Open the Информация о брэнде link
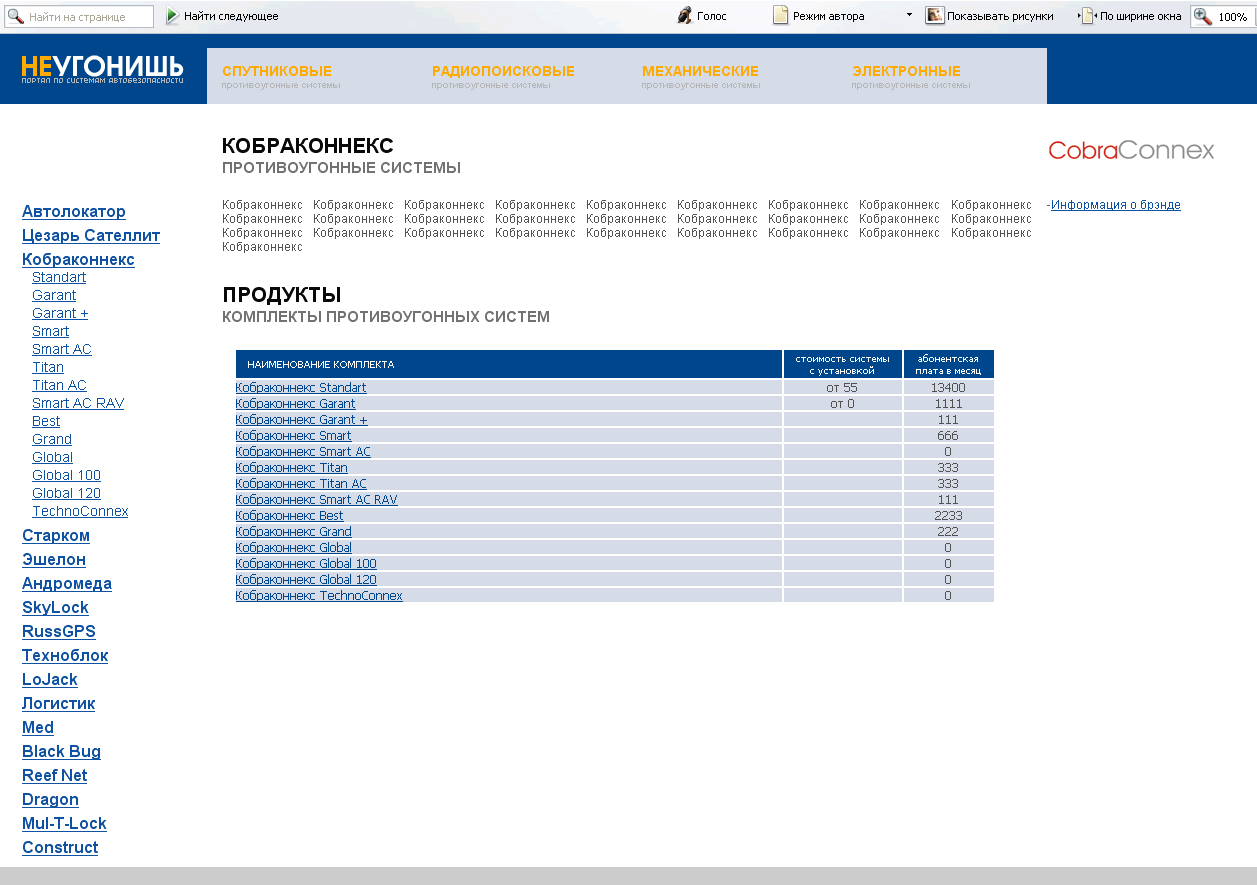 click(x=1116, y=205)
